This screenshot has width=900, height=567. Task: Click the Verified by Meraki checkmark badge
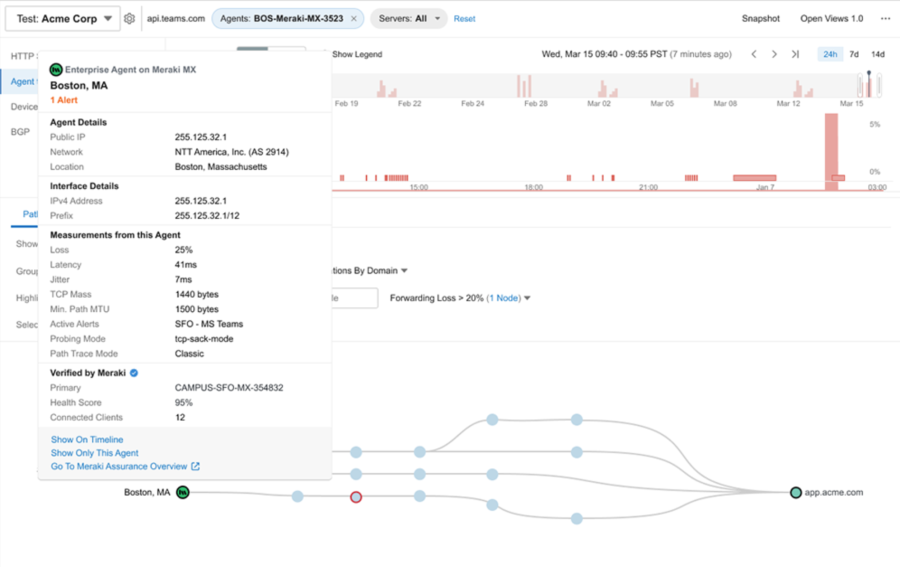(x=134, y=373)
